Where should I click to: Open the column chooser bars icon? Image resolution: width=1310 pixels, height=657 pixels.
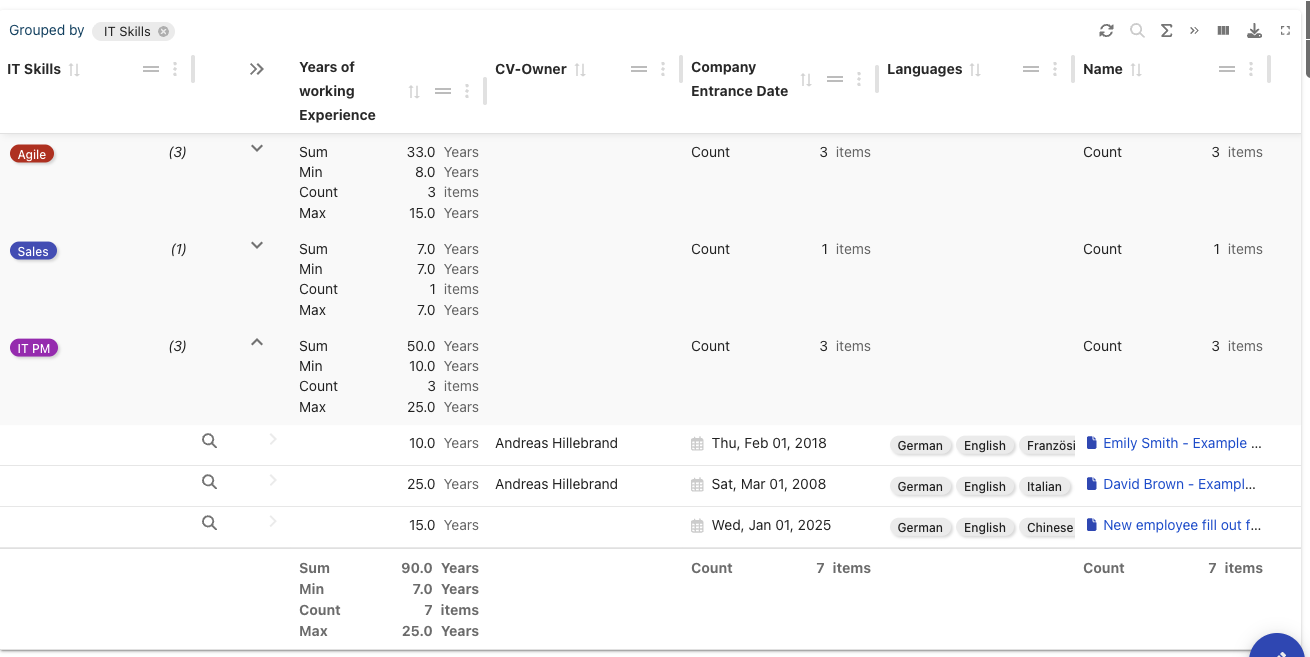[x=1223, y=31]
